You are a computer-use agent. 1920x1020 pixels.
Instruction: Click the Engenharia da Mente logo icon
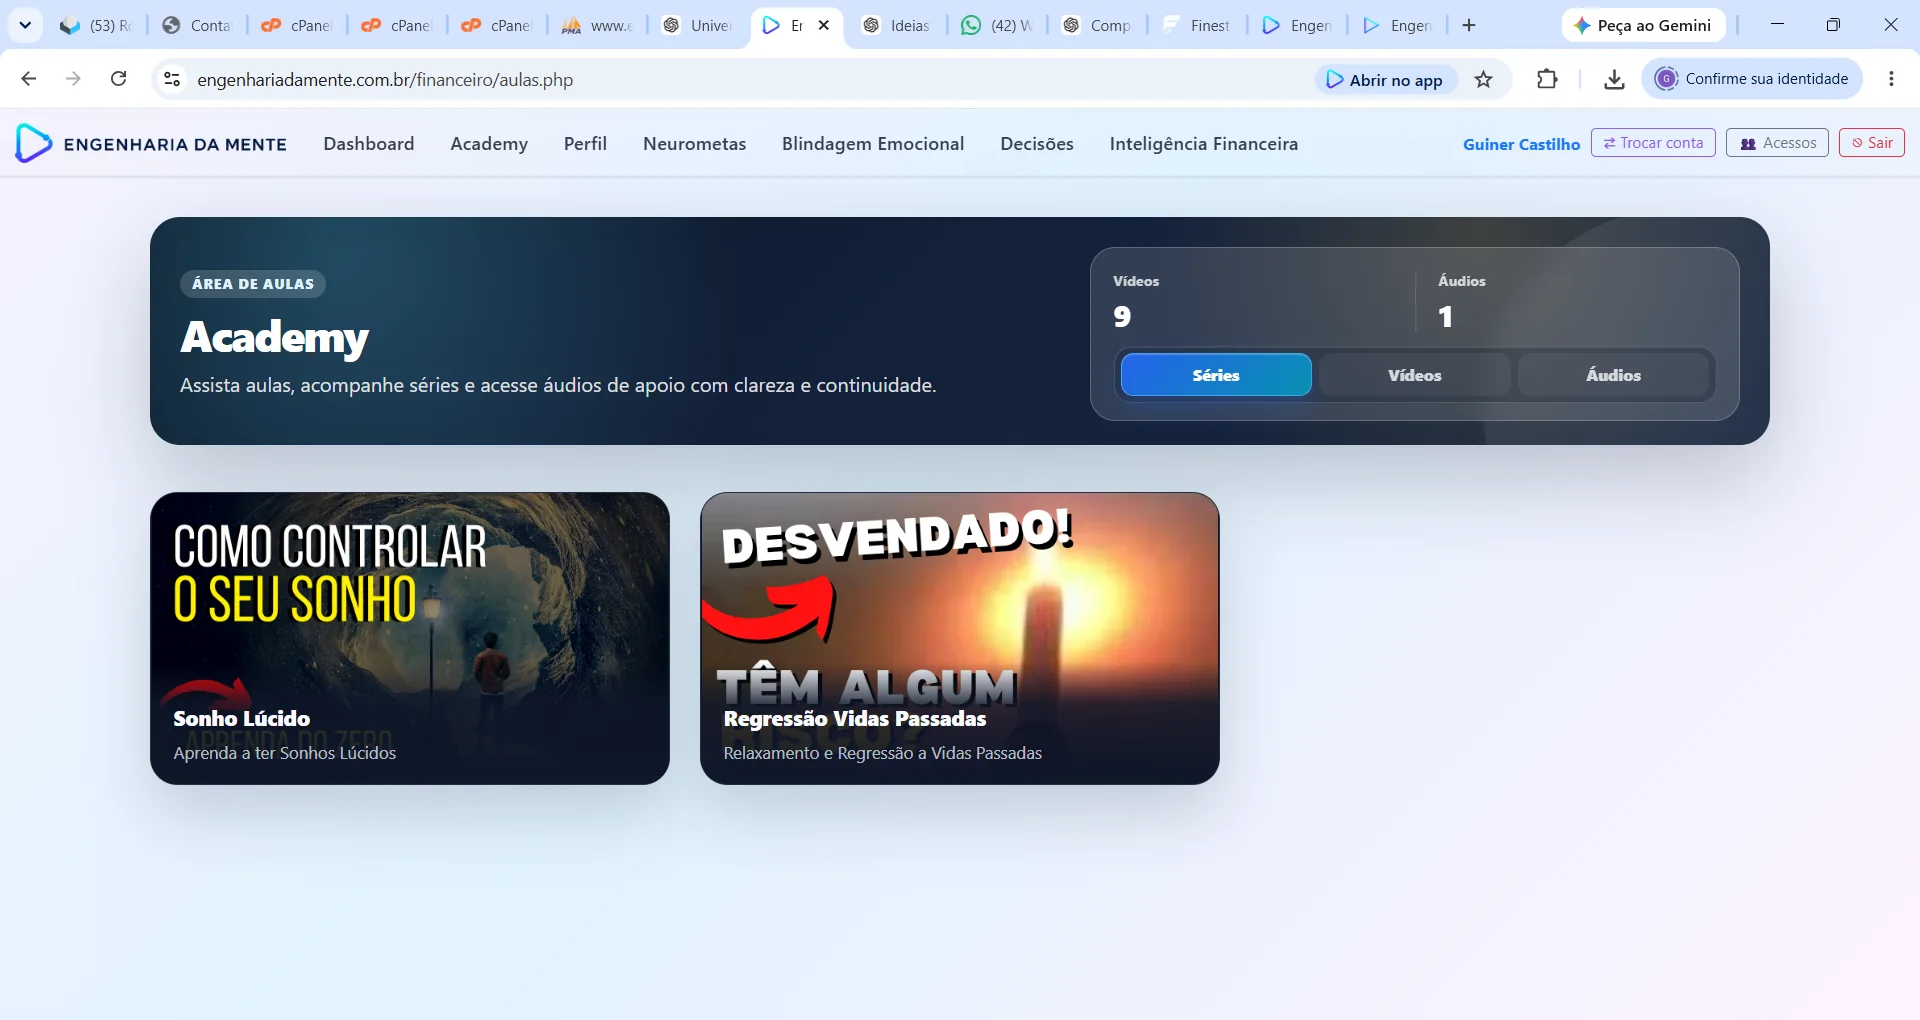pos(33,144)
